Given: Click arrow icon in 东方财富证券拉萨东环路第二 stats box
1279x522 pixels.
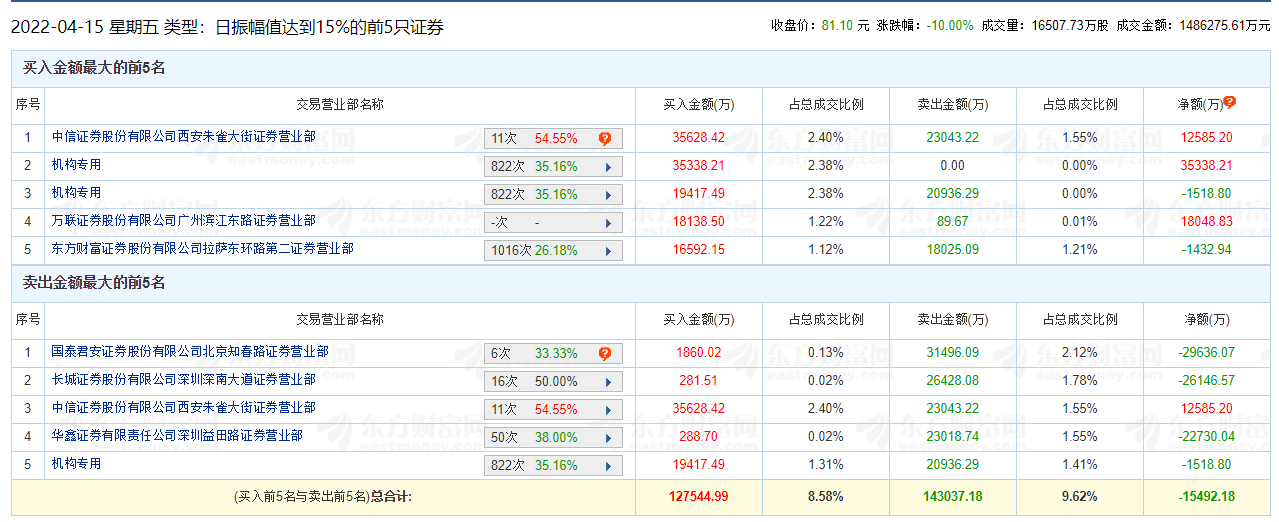Looking at the screenshot, I should pyautogui.click(x=608, y=251).
